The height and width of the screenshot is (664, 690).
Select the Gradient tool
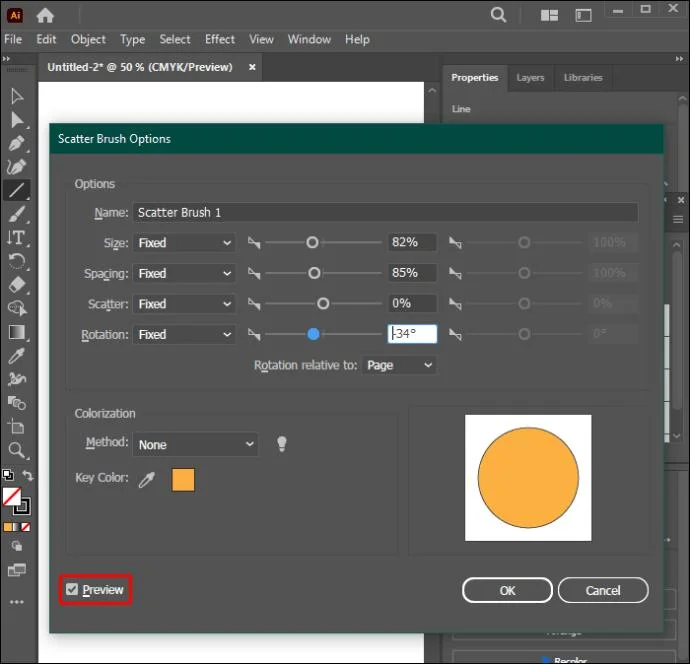[17, 332]
